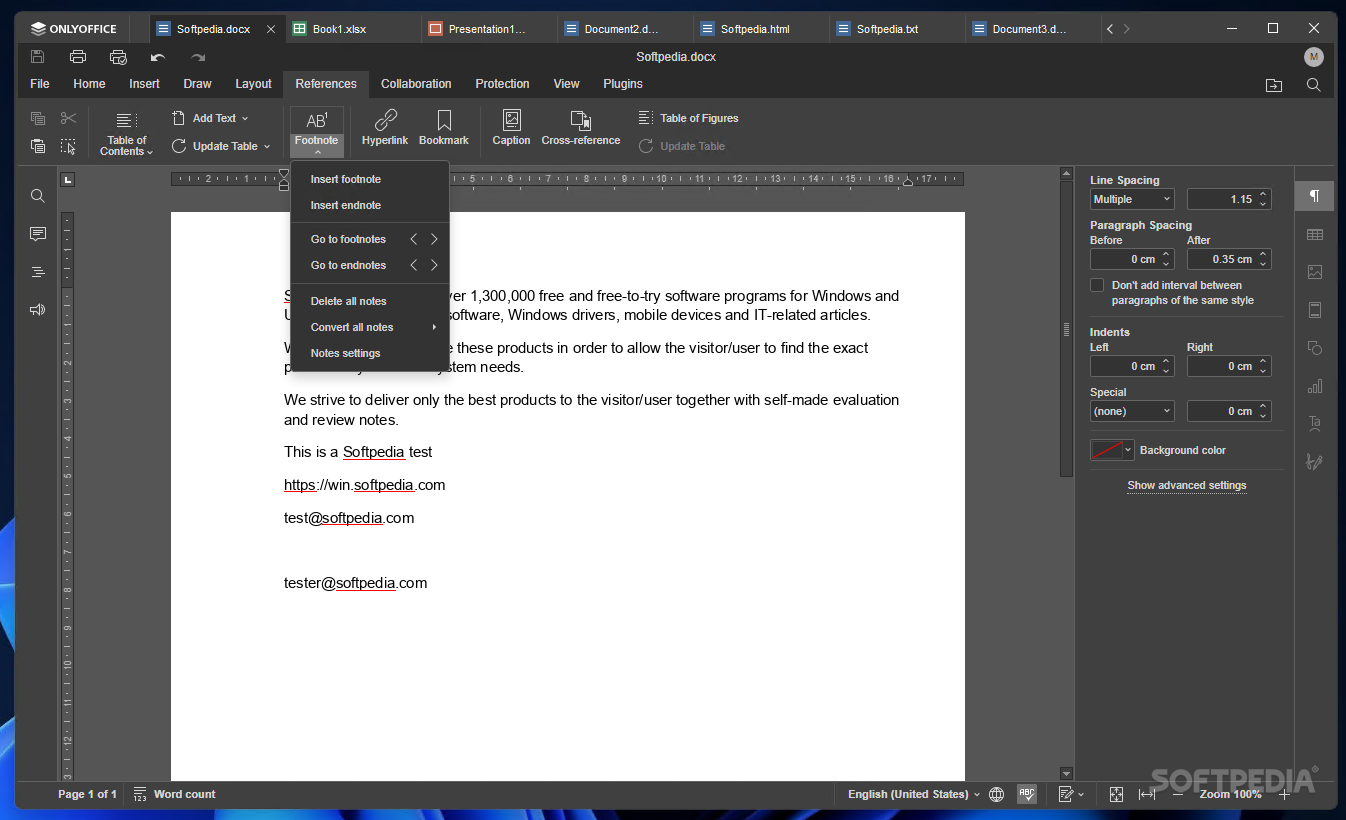Zoom in with the plus button
This screenshot has height=820, width=1346.
click(1285, 794)
